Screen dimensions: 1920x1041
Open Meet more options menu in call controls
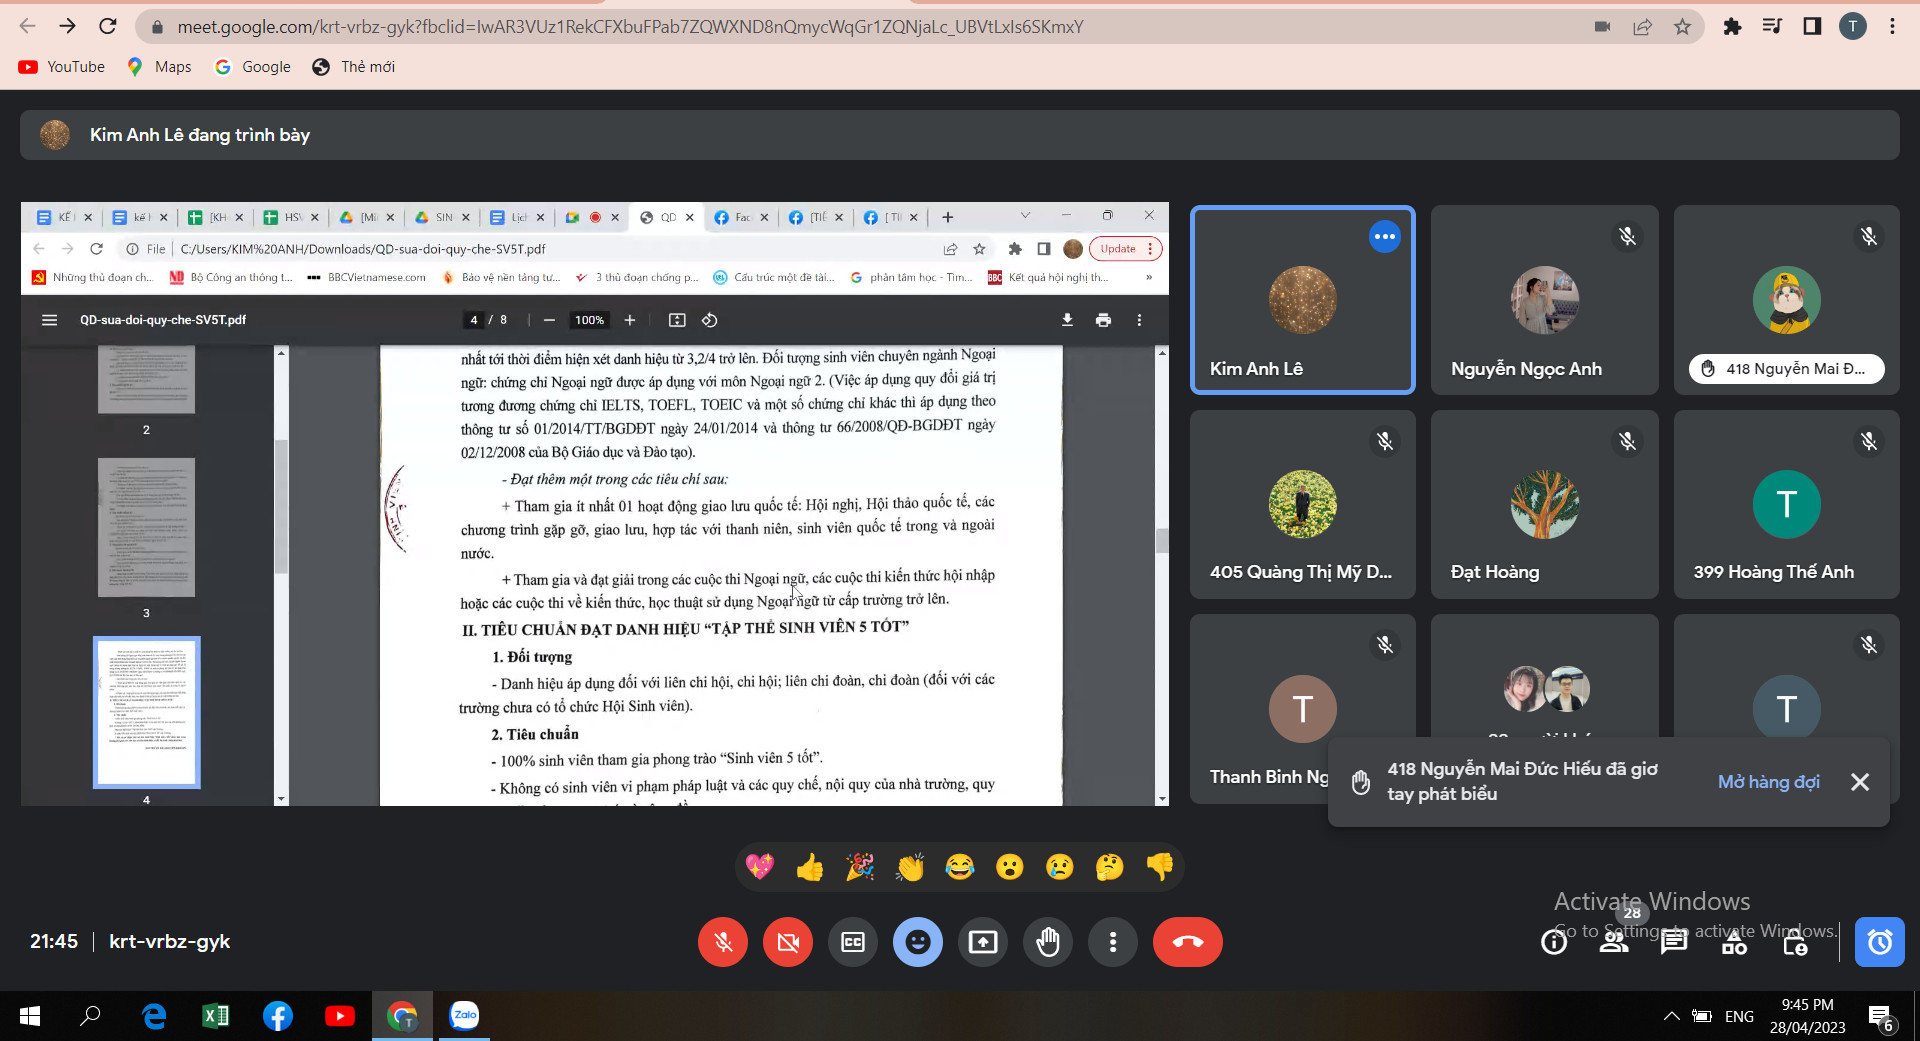pyautogui.click(x=1113, y=942)
